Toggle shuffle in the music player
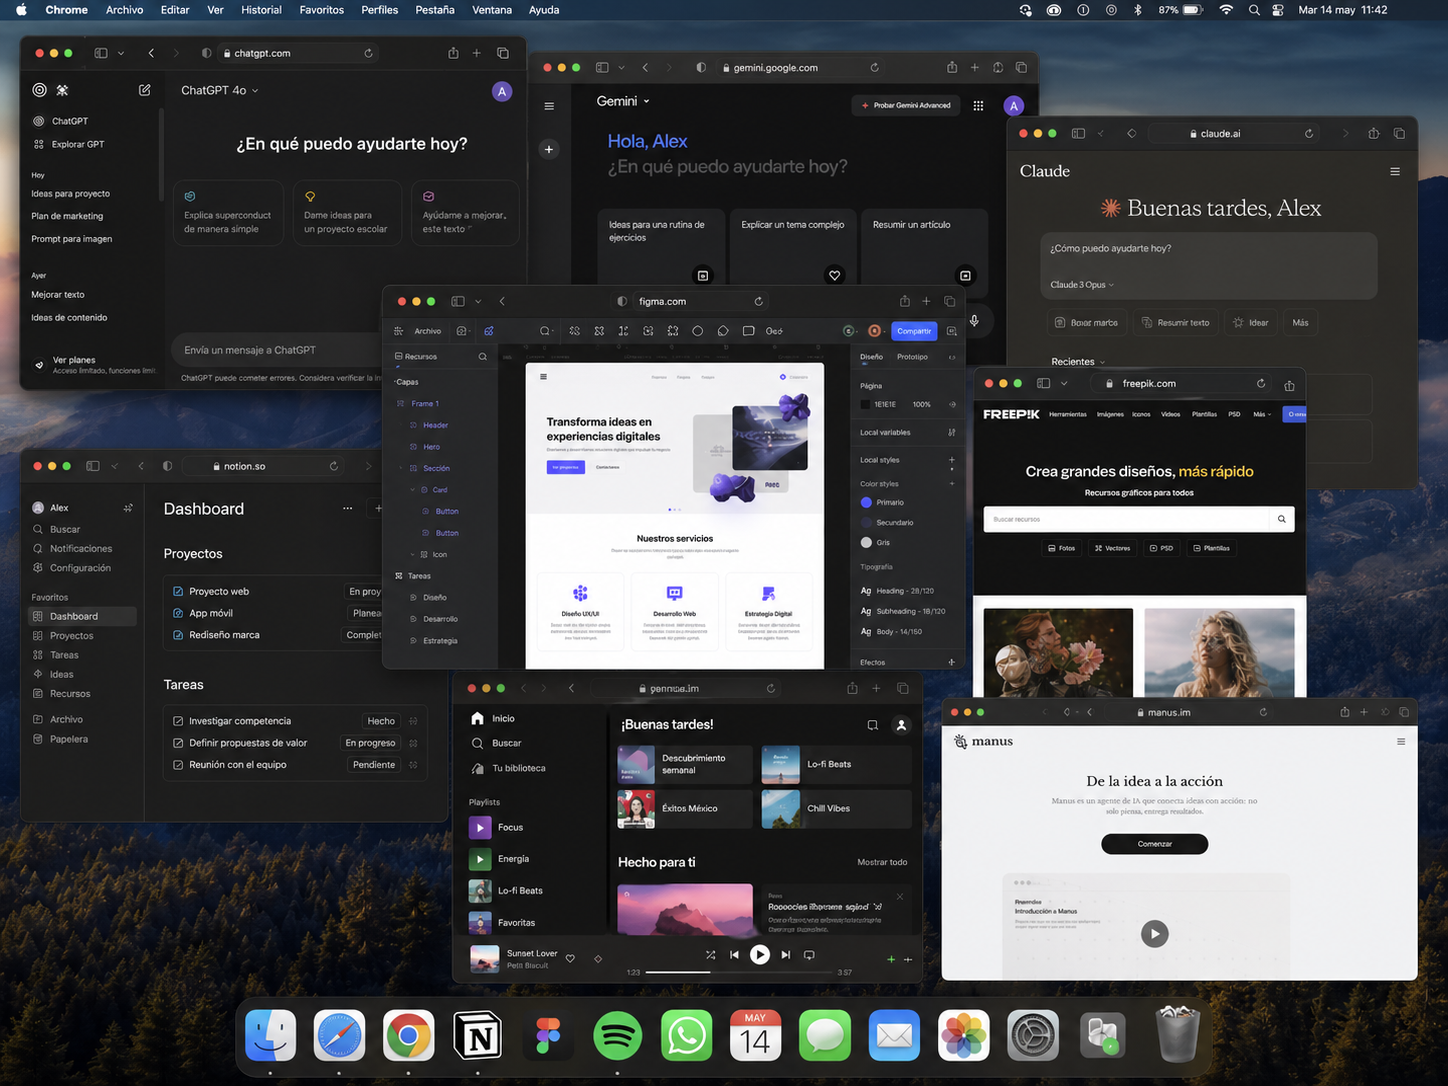 click(710, 955)
